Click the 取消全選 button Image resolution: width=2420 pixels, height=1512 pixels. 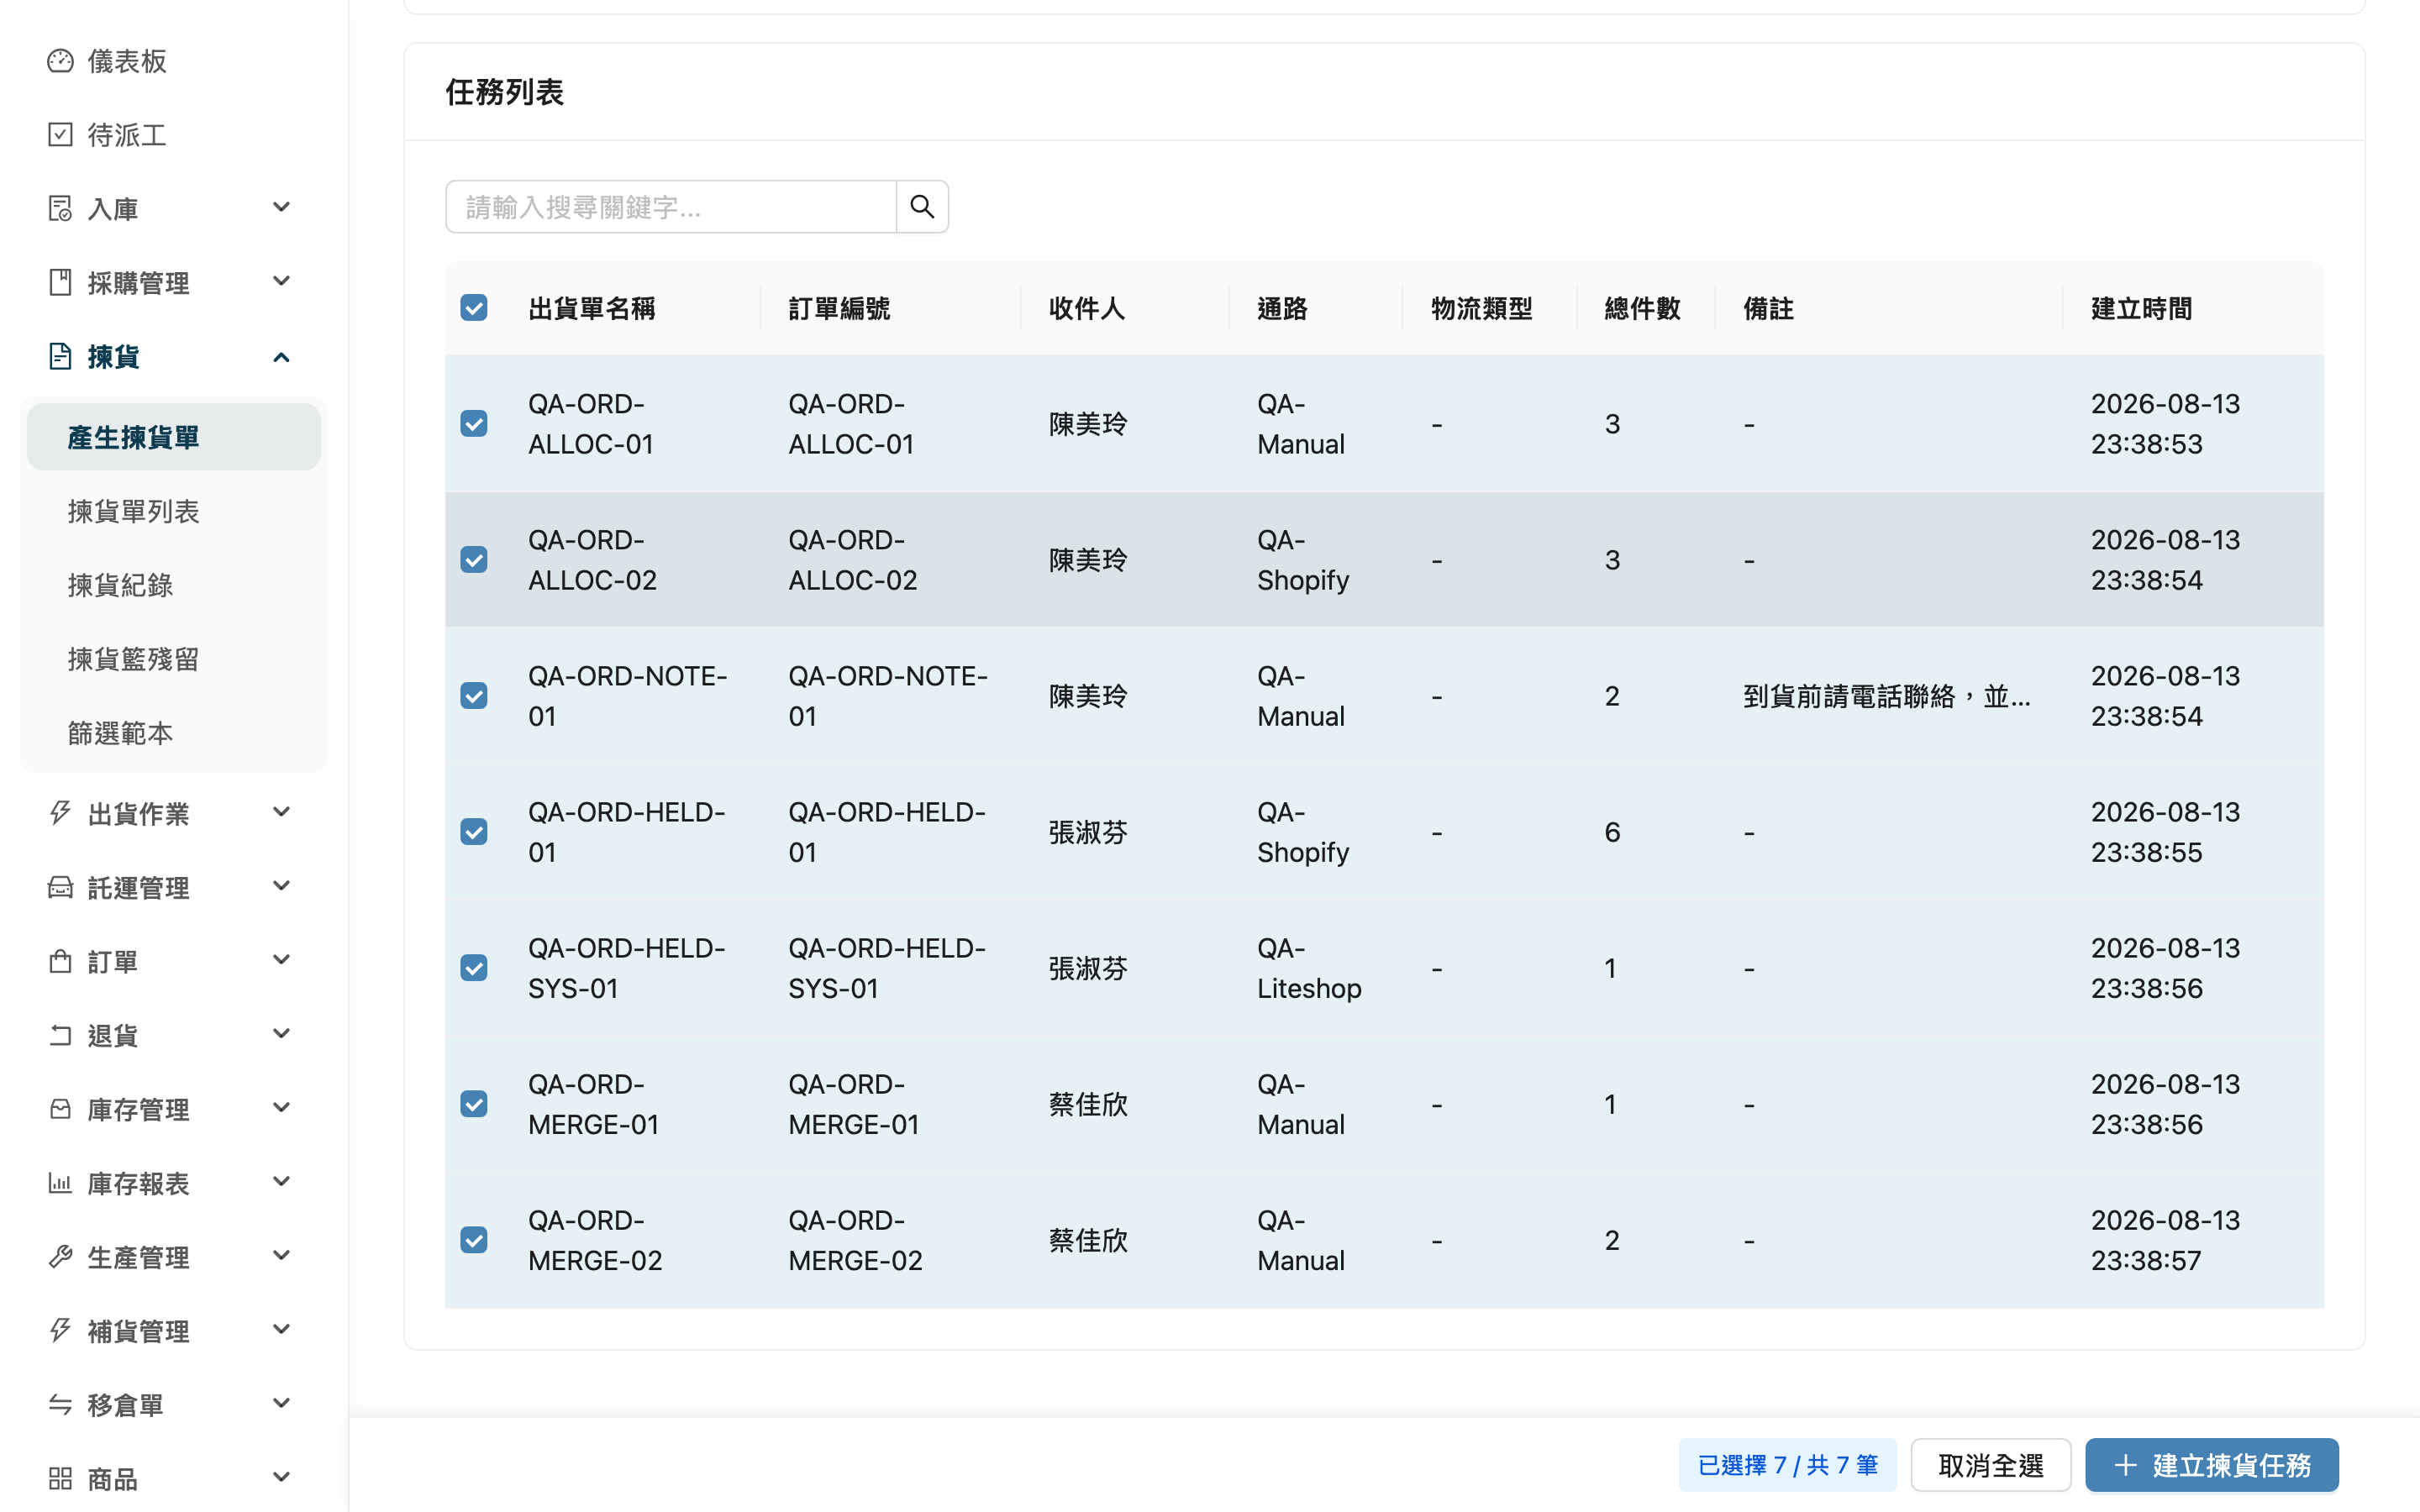(x=1990, y=1465)
